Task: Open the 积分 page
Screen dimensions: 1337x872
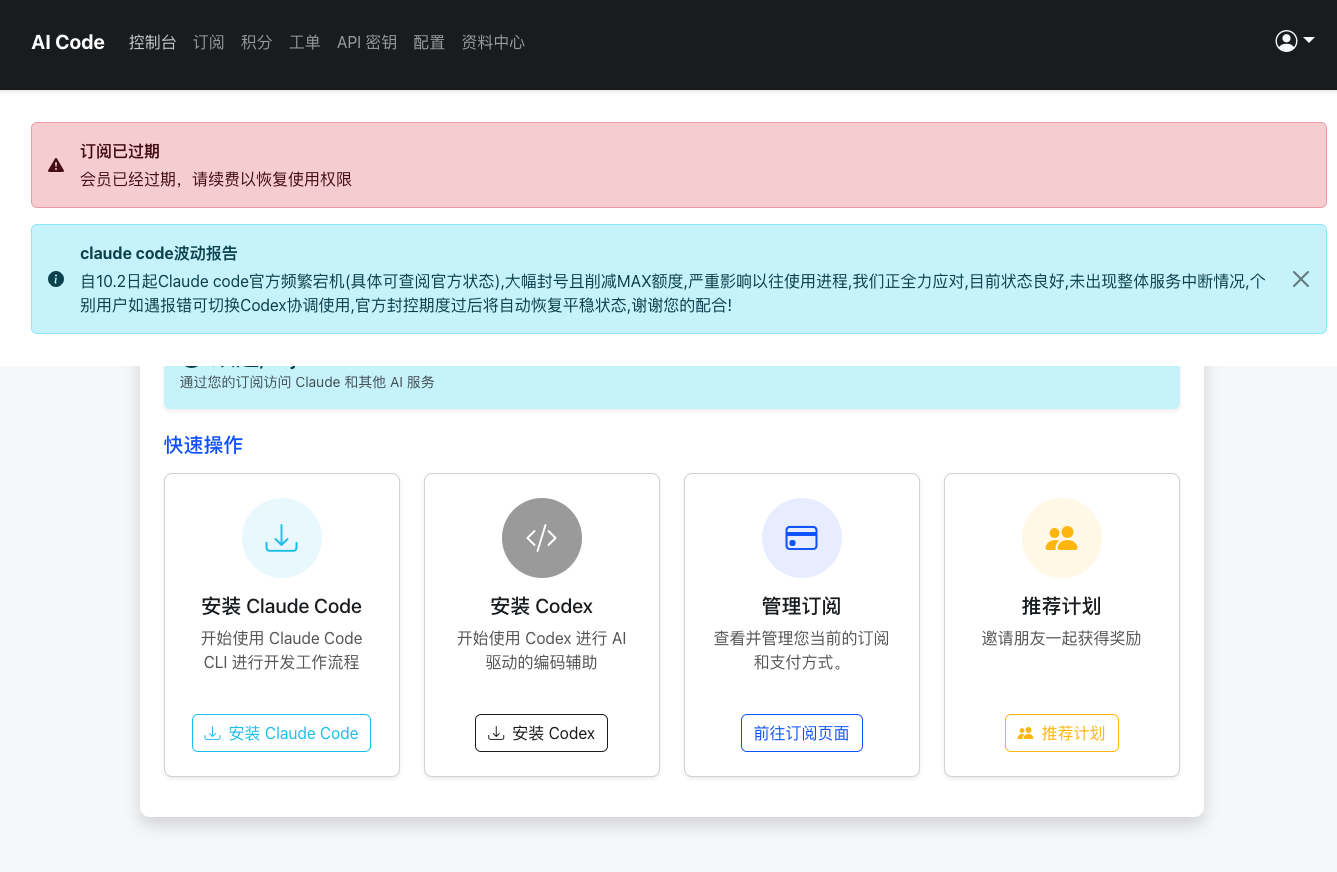Action: tap(256, 42)
